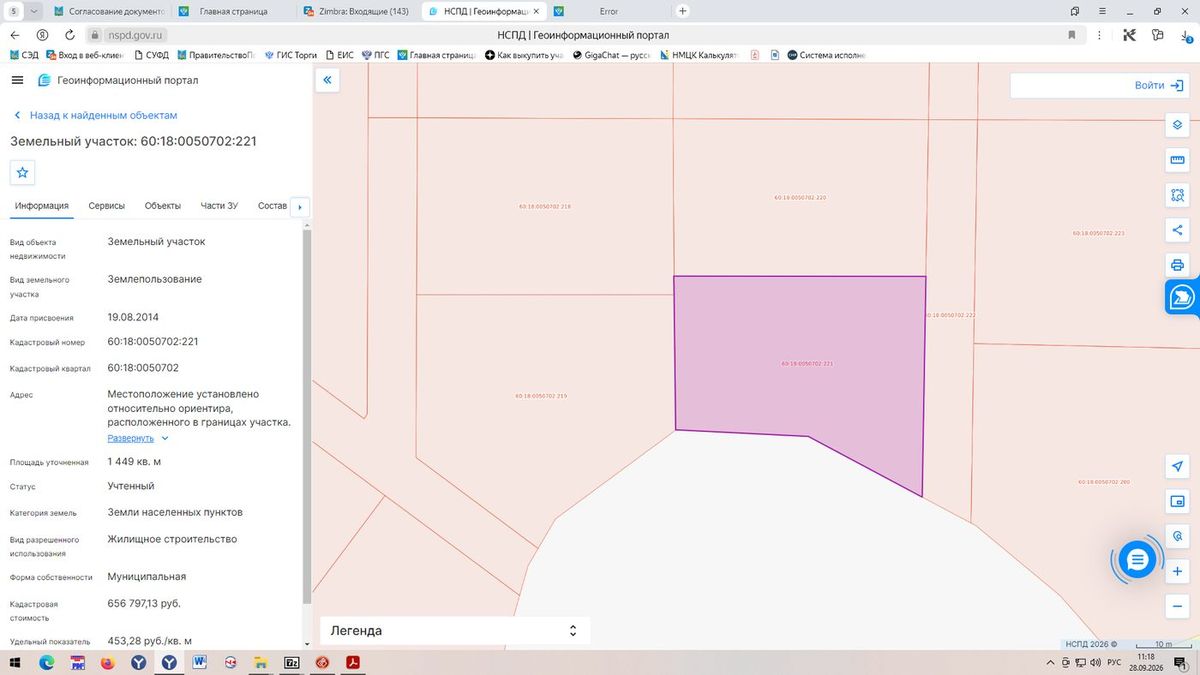1200x675 pixels.
Task: Print the map with printer icon
Action: 1177,265
